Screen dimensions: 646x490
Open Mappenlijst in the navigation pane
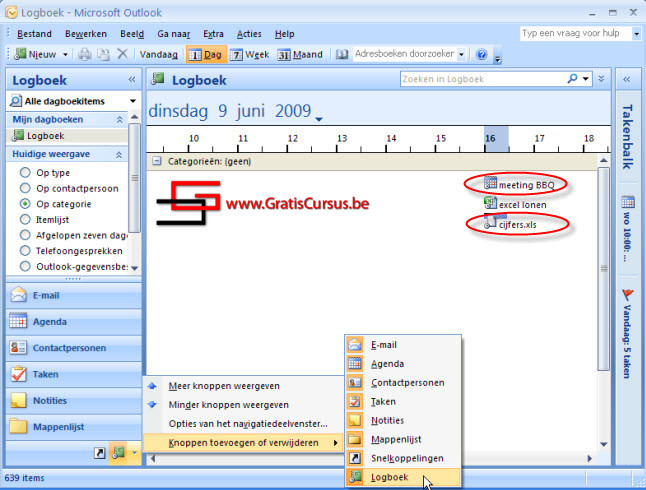pyautogui.click(x=73, y=427)
